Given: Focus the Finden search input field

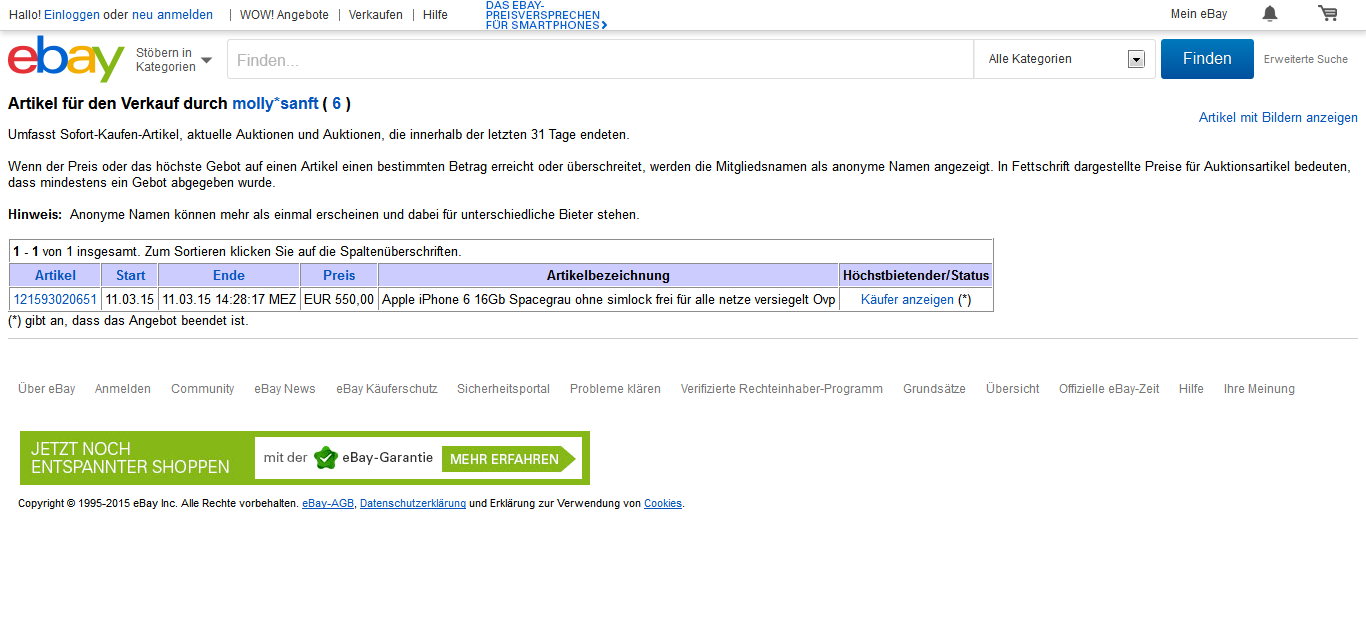Looking at the screenshot, I should (600, 60).
